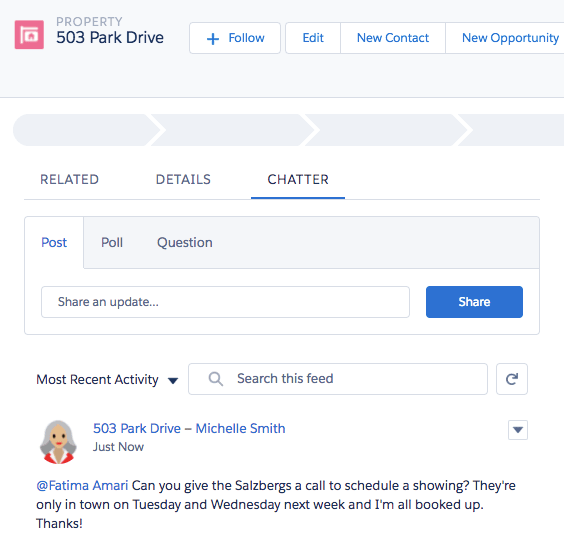Click the Search this feed field
The image size is (564, 541).
tap(338, 379)
